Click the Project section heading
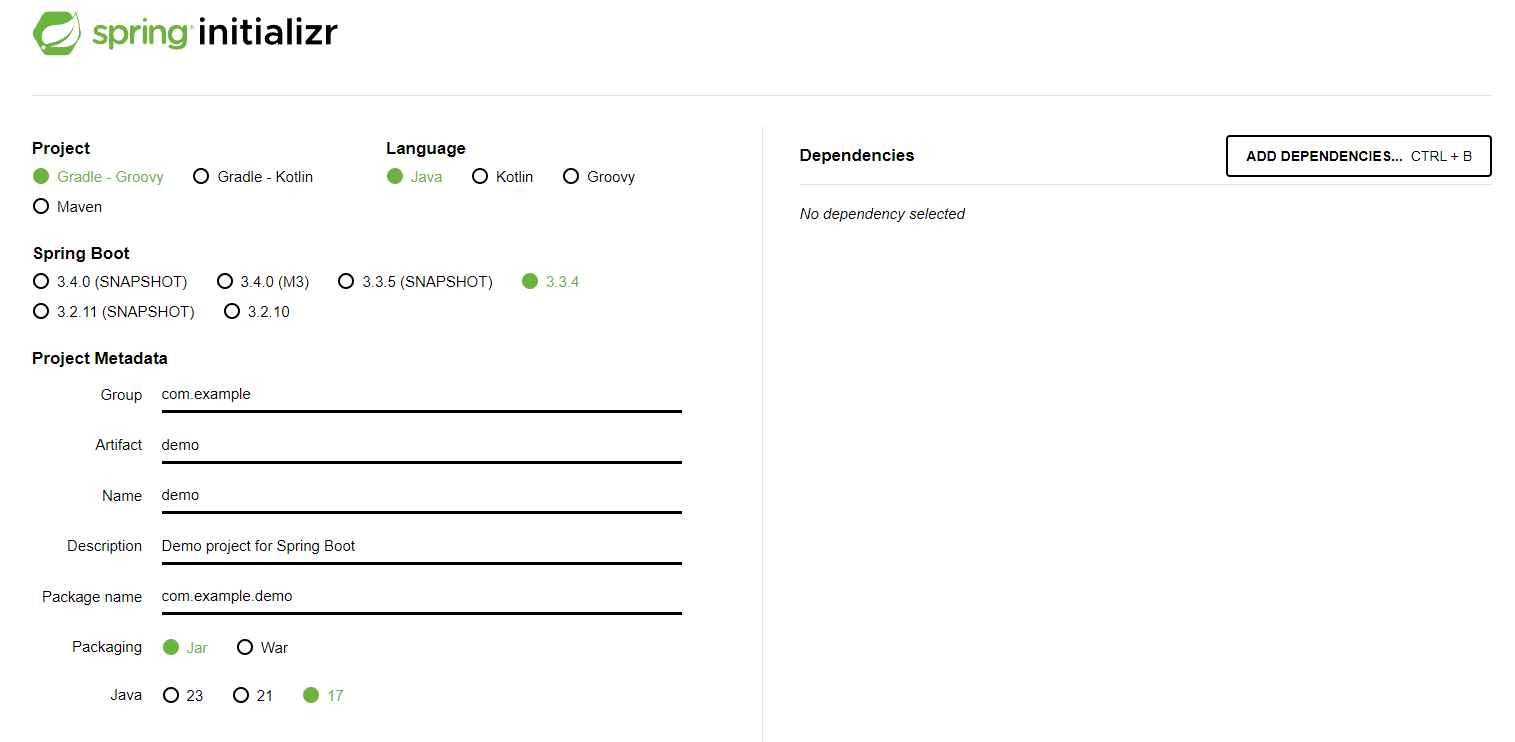This screenshot has height=742, width=1515. (61, 148)
